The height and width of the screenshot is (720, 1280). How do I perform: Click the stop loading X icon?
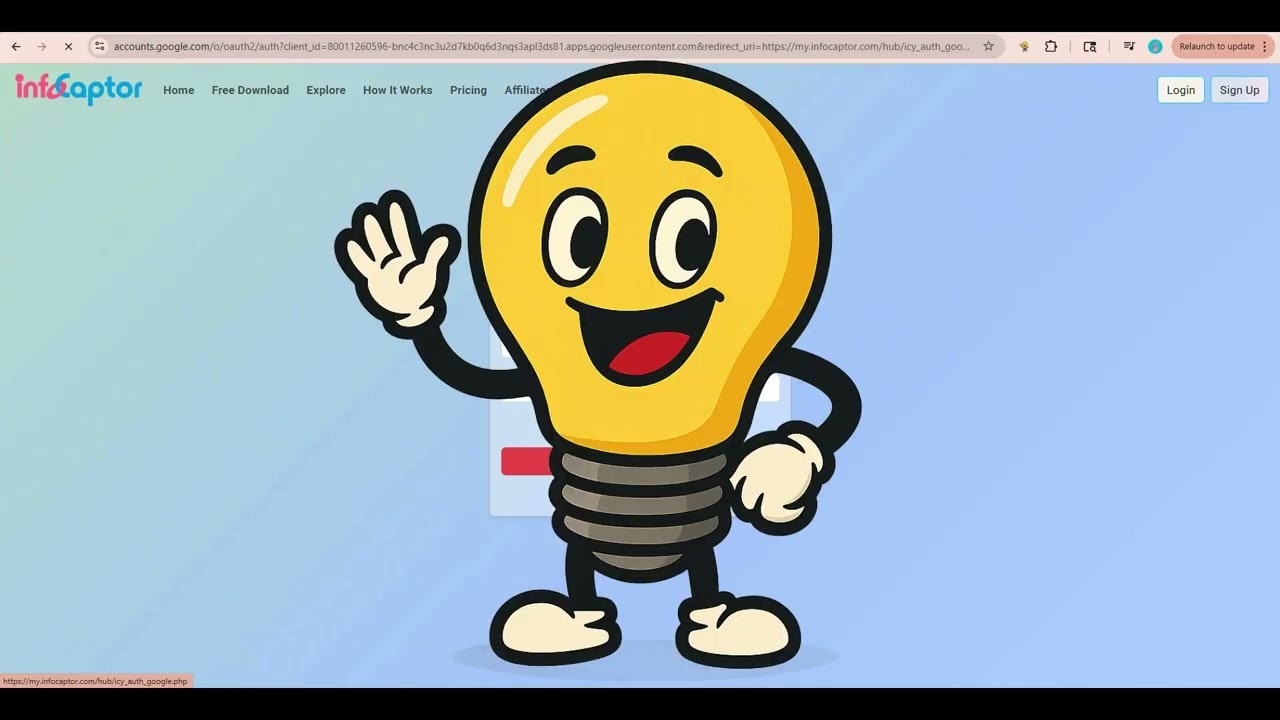[67, 46]
